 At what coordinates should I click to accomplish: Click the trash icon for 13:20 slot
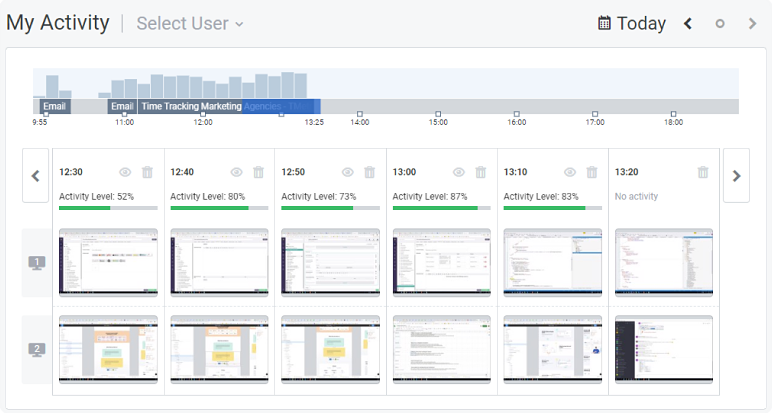pyautogui.click(x=703, y=173)
